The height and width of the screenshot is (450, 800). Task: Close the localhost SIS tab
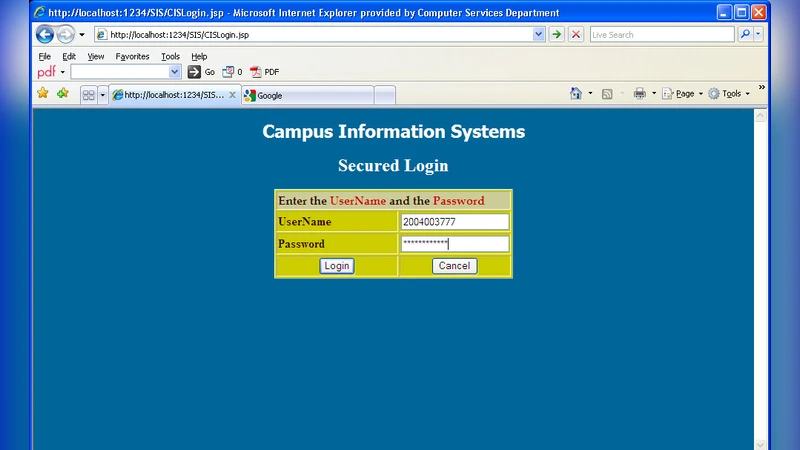232,95
